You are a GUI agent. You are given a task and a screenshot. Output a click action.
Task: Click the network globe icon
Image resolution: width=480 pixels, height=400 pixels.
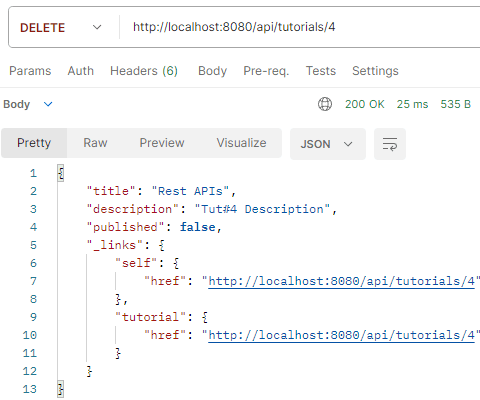point(325,104)
